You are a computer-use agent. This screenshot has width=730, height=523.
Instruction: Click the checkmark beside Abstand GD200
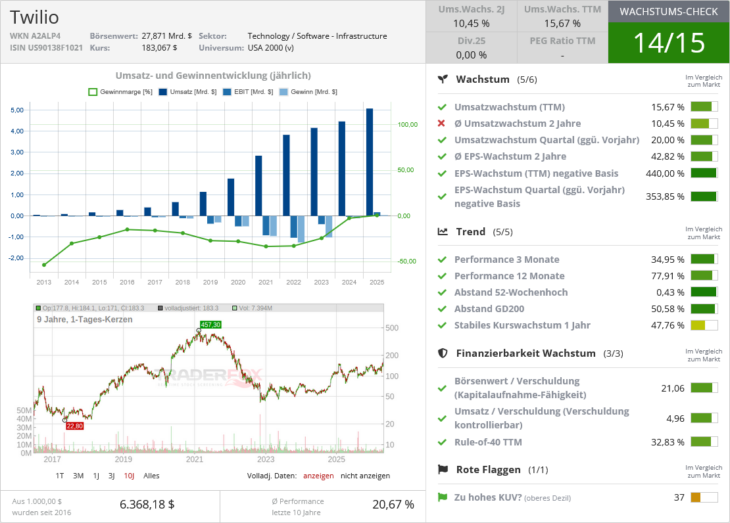point(442,309)
